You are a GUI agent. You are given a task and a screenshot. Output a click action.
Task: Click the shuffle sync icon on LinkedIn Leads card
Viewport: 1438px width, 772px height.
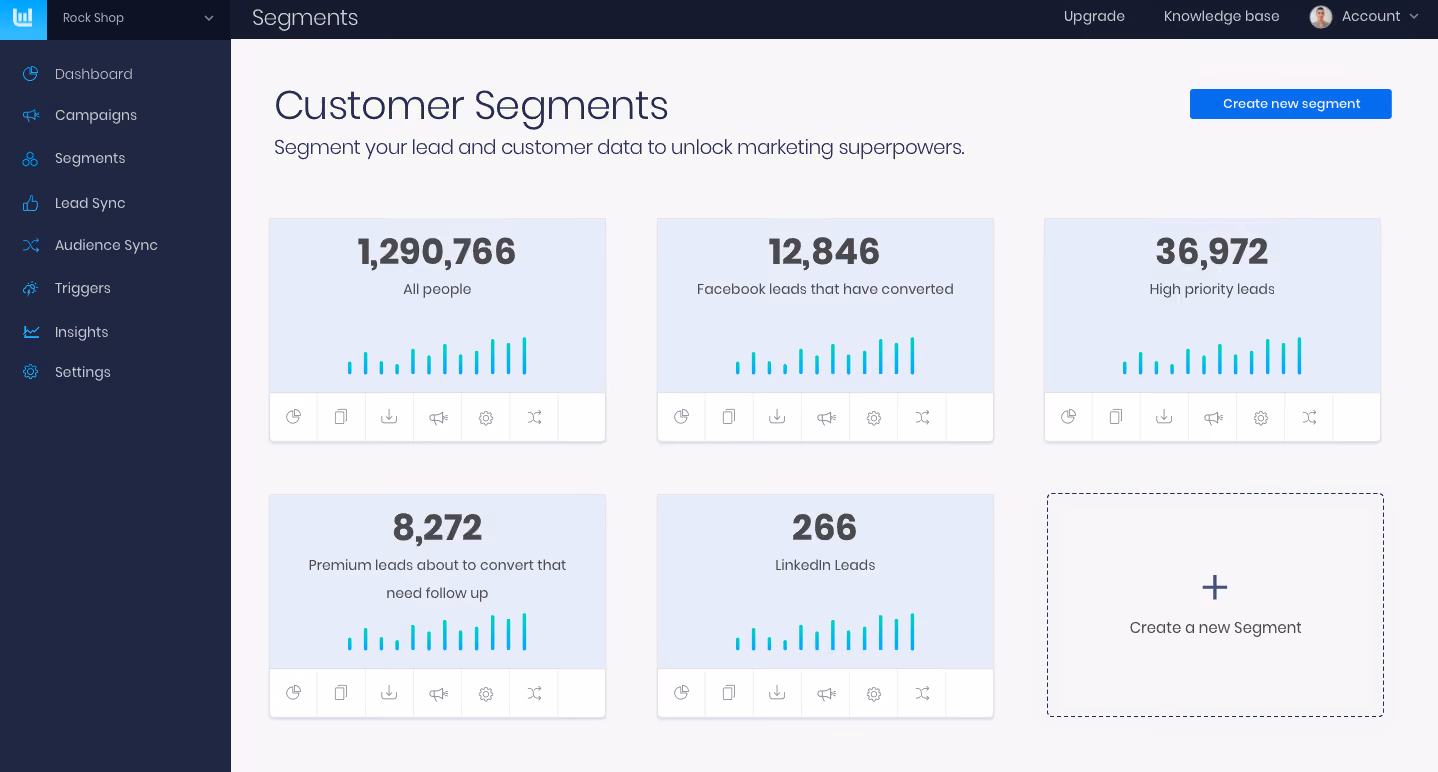(x=922, y=693)
